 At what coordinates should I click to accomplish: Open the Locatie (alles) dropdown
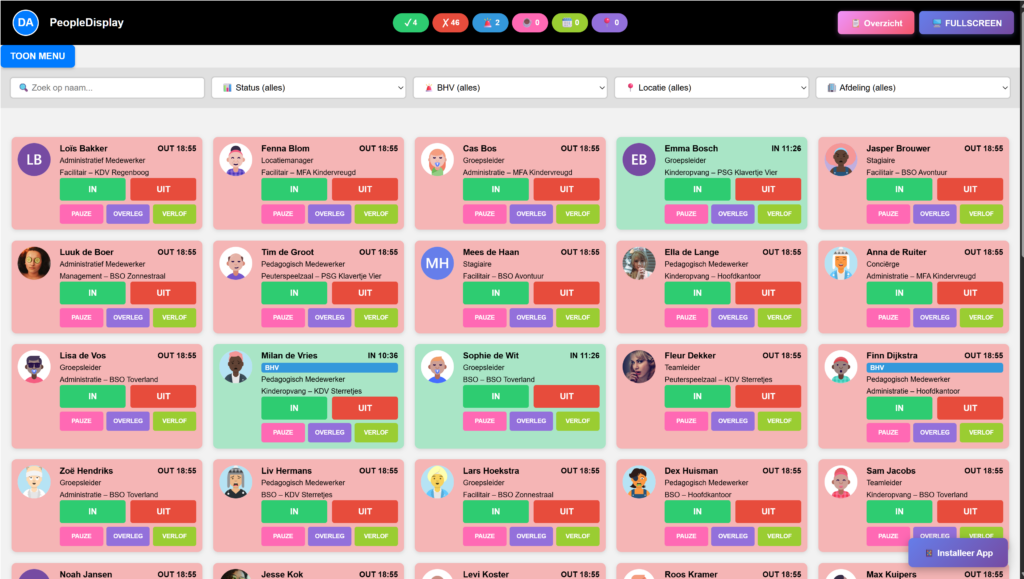point(711,88)
